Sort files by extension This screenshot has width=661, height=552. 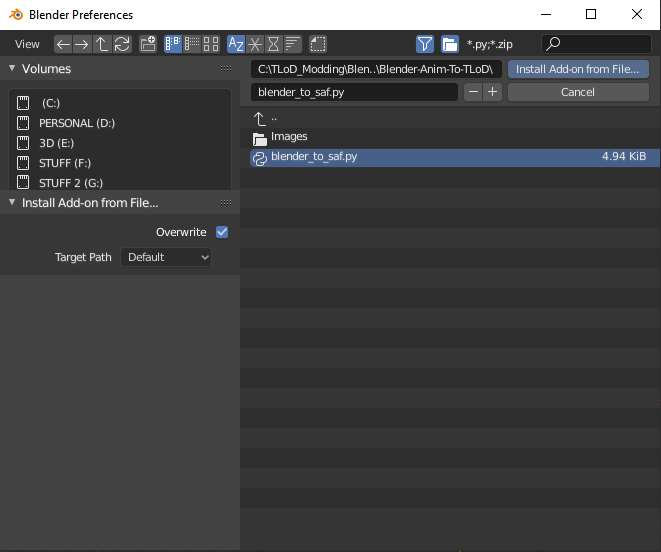coord(255,44)
